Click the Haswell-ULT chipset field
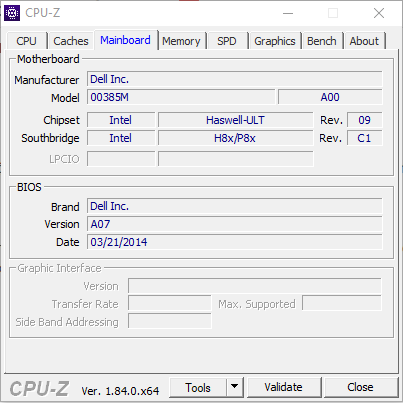The width and height of the screenshot is (403, 403). (235, 120)
